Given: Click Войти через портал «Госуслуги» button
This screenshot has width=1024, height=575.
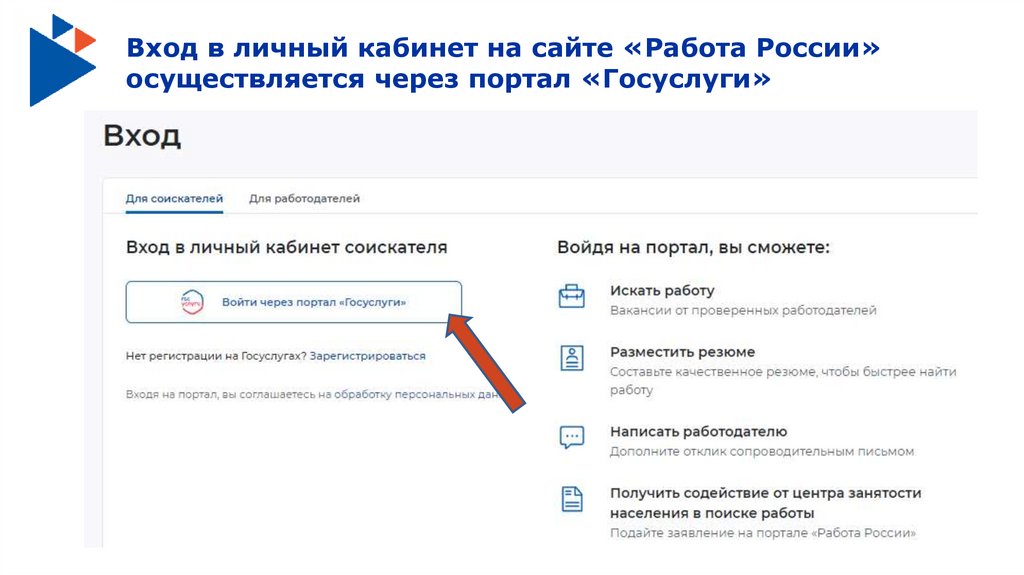Looking at the screenshot, I should [294, 302].
